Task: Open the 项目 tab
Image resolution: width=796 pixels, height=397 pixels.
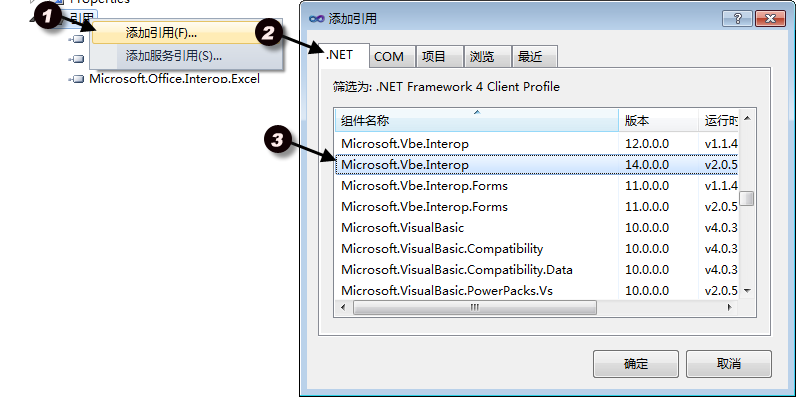Action: (440, 57)
